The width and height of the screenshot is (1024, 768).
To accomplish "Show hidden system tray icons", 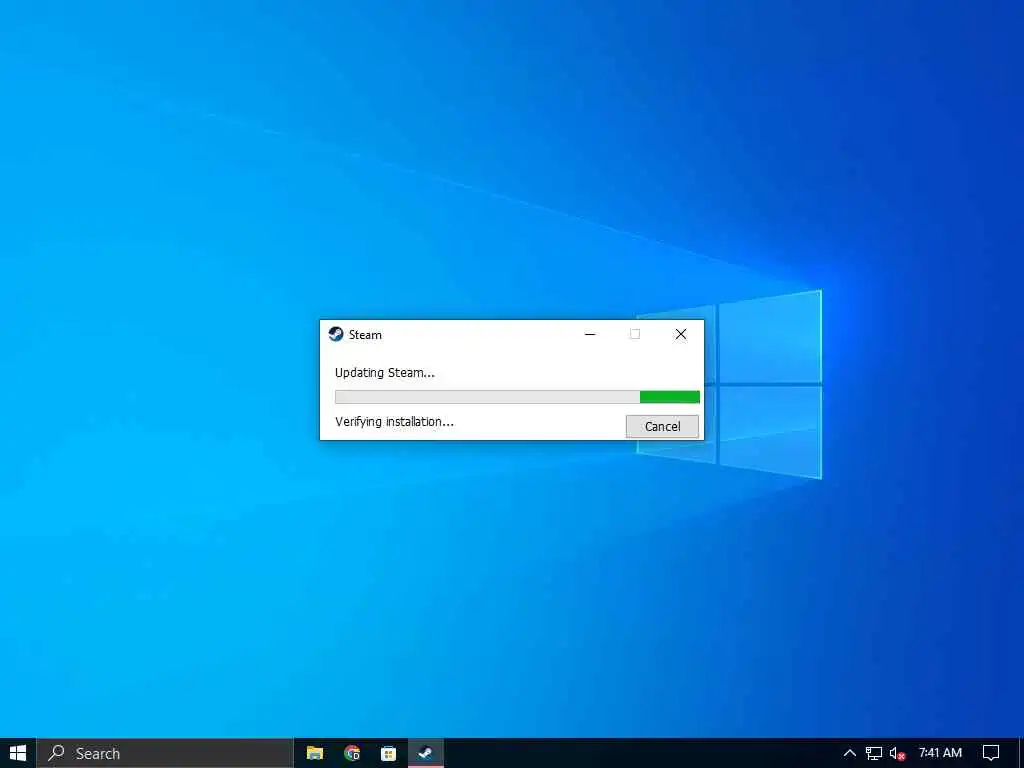I will click(x=850, y=753).
